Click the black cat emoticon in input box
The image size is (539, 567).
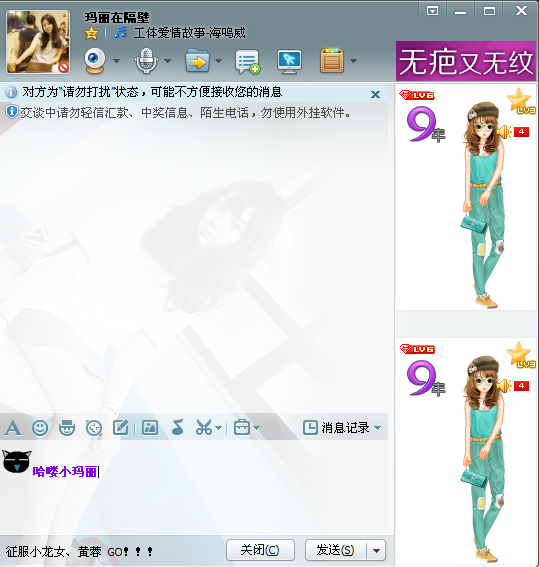[17, 461]
